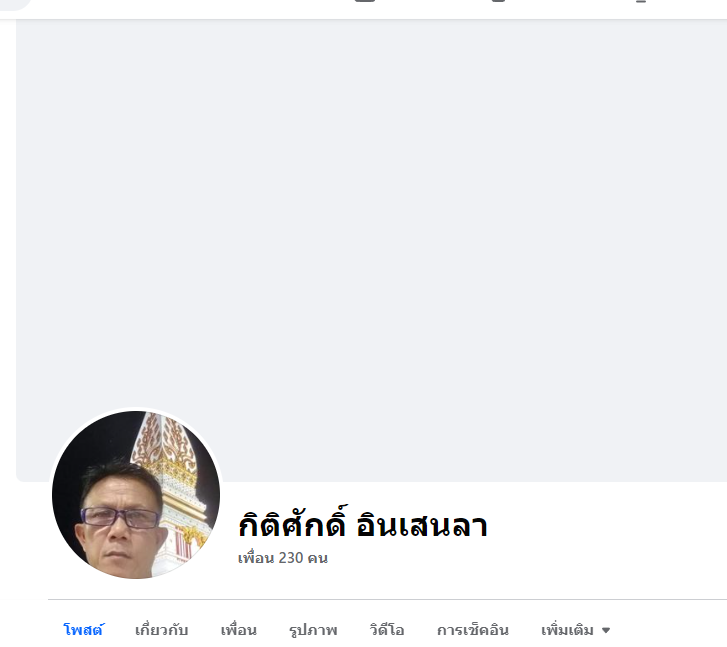Click the number 230 in friends count
The image size is (727, 647).
(x=291, y=557)
